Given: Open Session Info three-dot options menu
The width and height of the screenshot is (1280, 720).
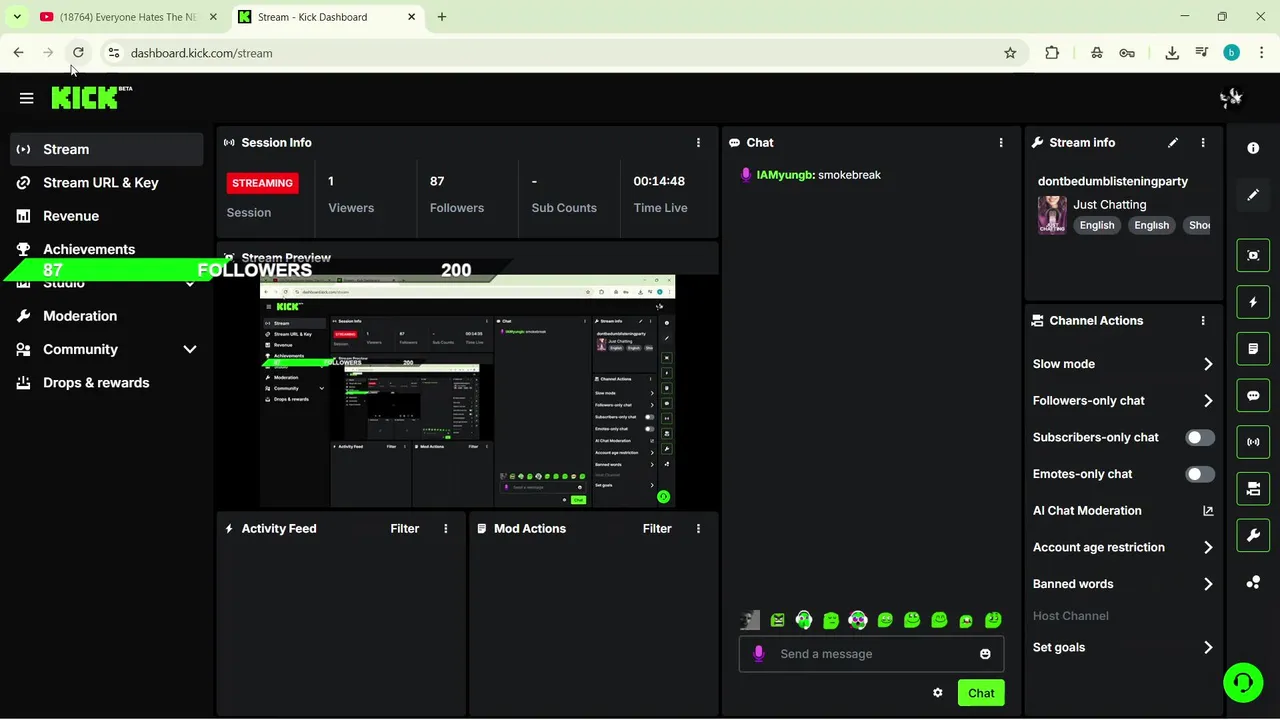Looking at the screenshot, I should click(698, 143).
